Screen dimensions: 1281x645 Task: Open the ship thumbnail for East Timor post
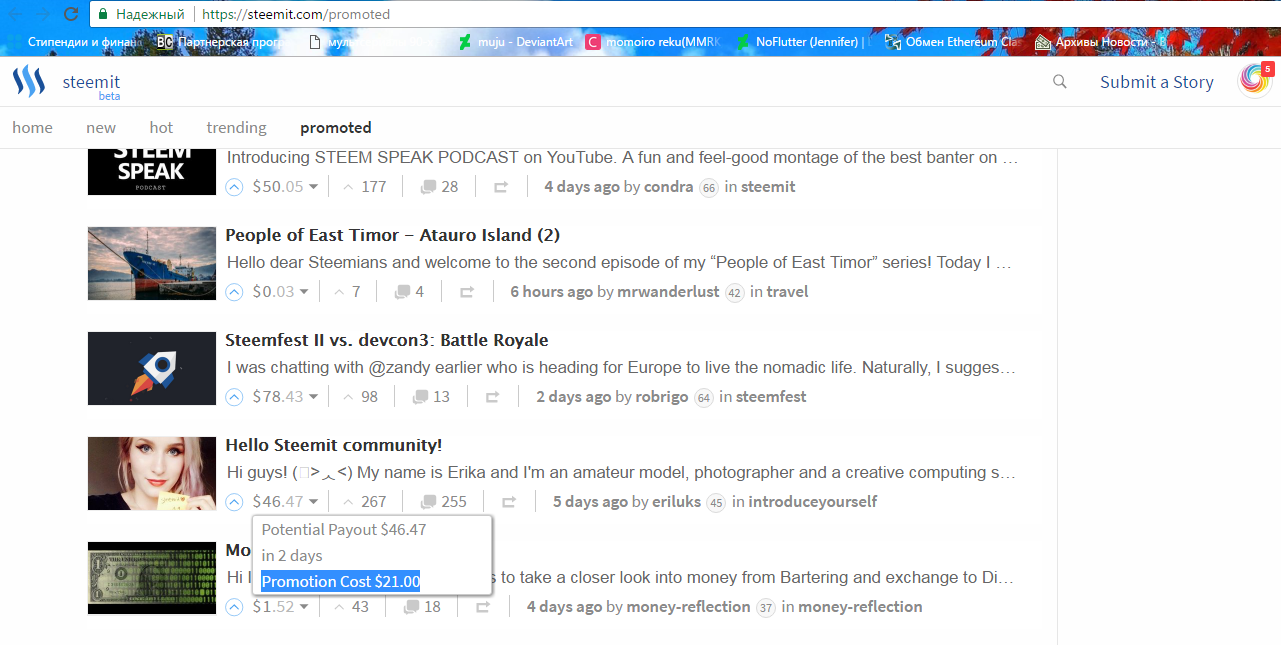152,263
